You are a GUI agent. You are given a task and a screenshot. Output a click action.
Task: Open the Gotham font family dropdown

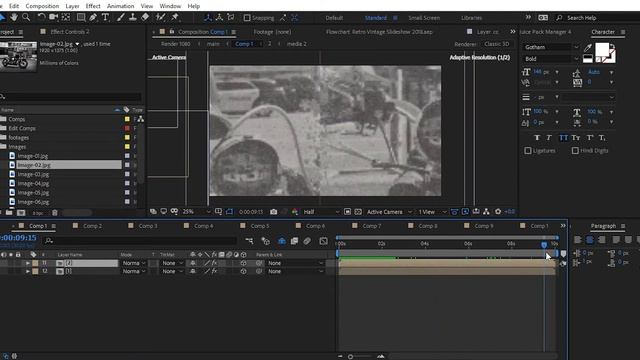(551, 47)
